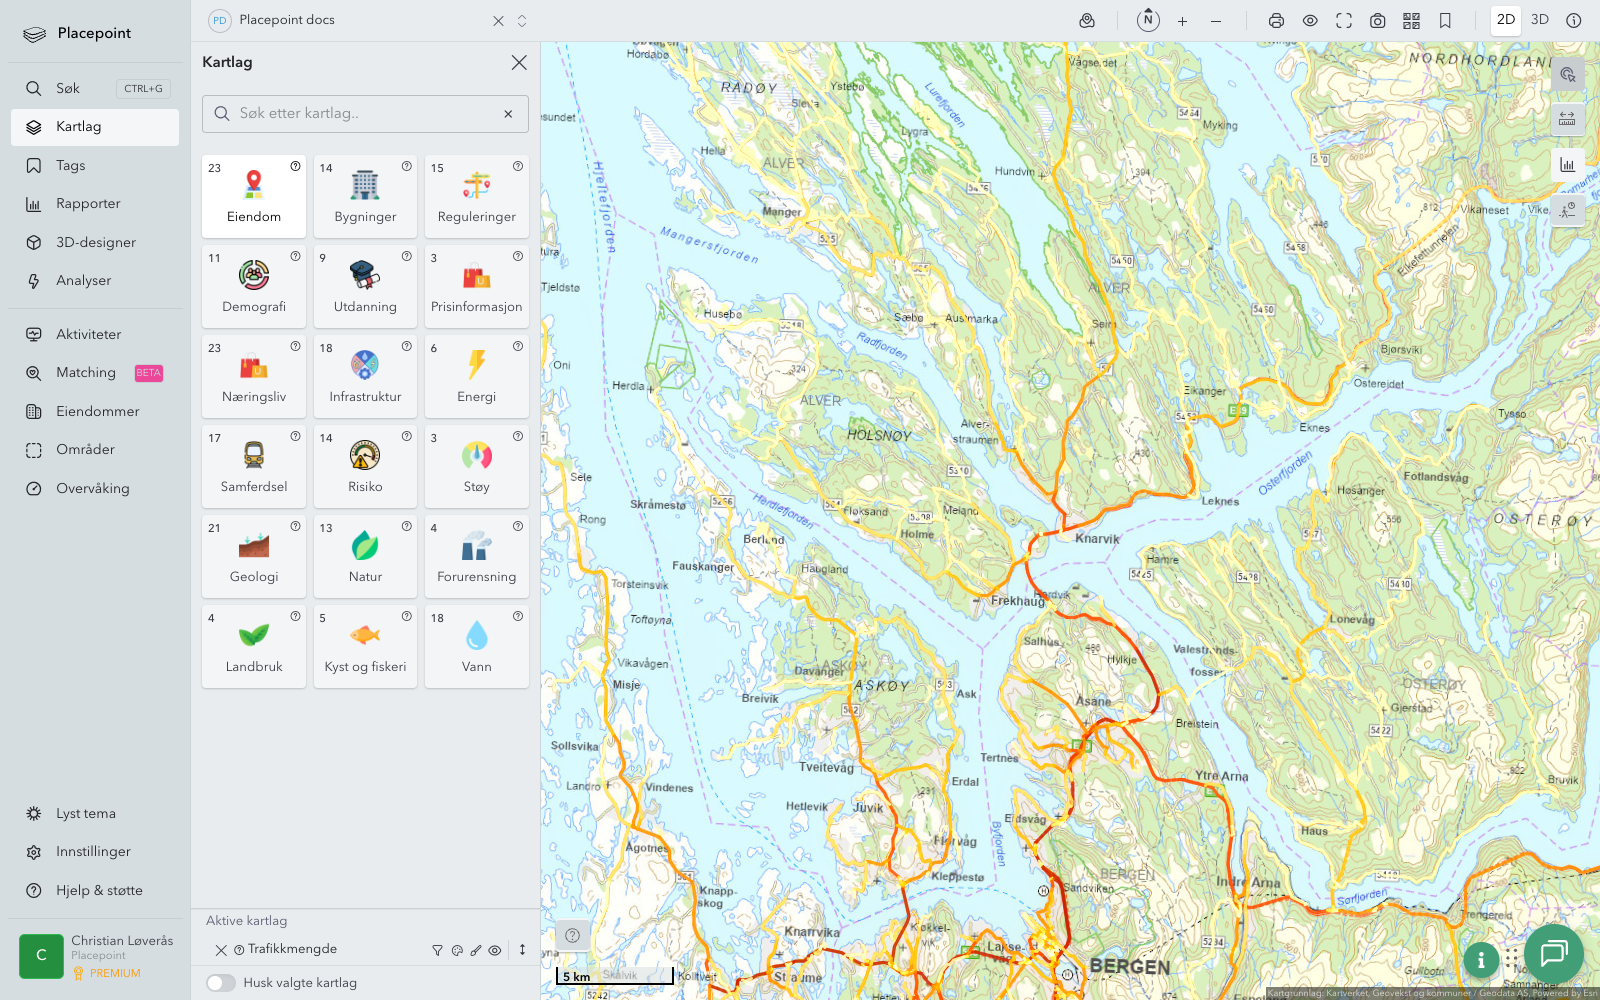Click the basemap selector icon in toolbar
Image resolution: width=1600 pixels, height=1000 pixels.
point(1087,20)
